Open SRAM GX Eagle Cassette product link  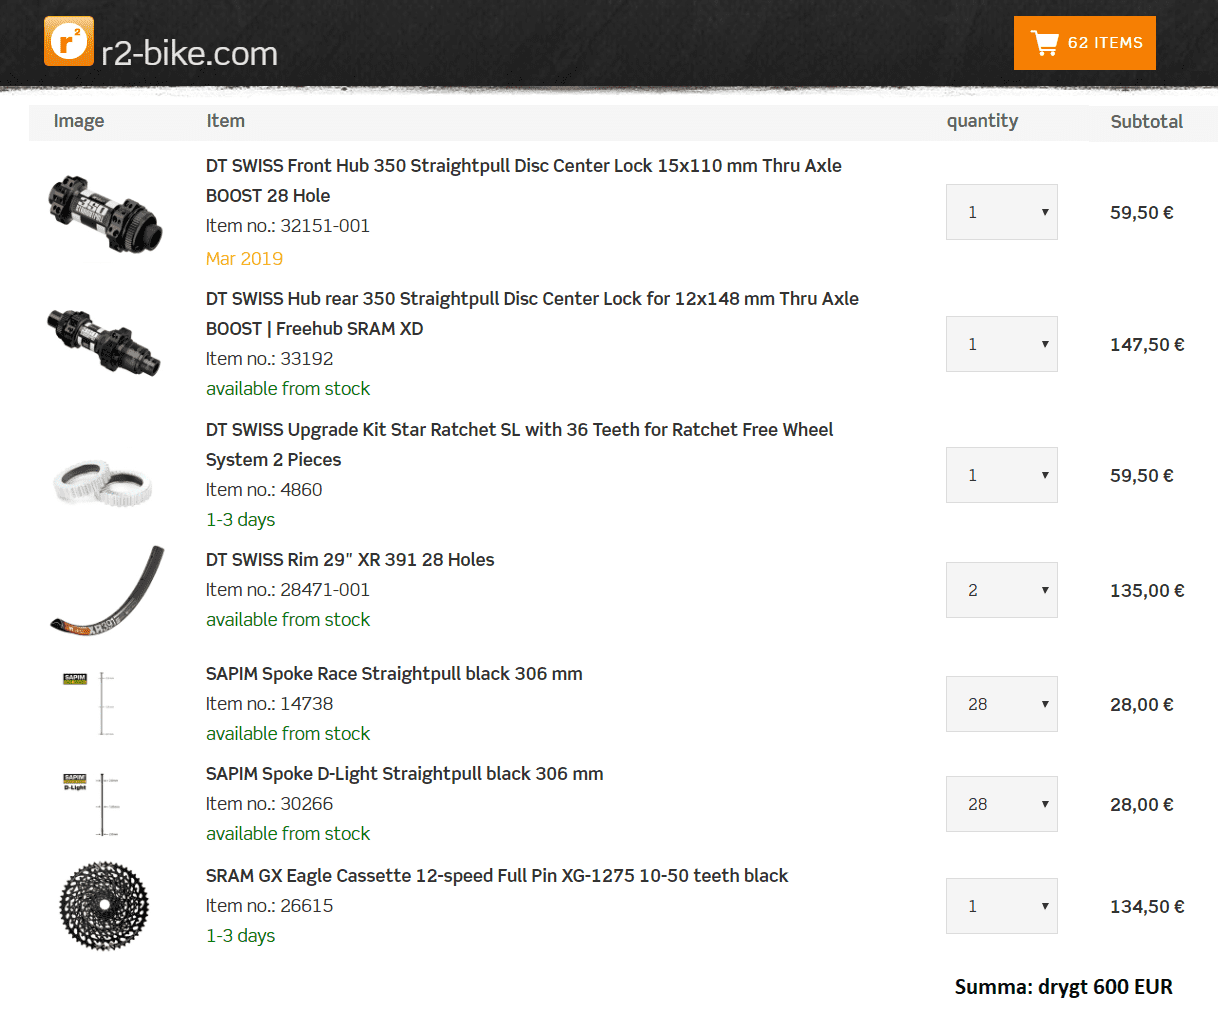(x=496, y=876)
